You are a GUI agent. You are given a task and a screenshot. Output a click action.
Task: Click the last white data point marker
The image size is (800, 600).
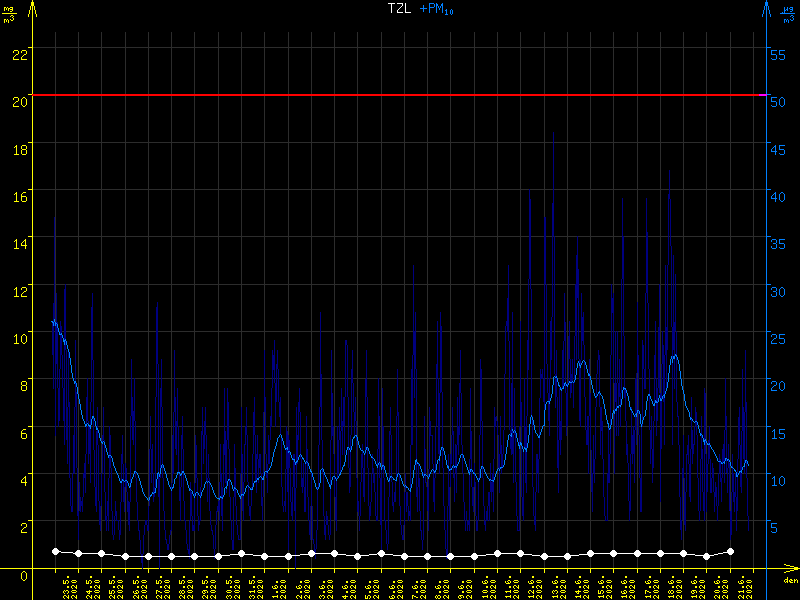(x=731, y=551)
